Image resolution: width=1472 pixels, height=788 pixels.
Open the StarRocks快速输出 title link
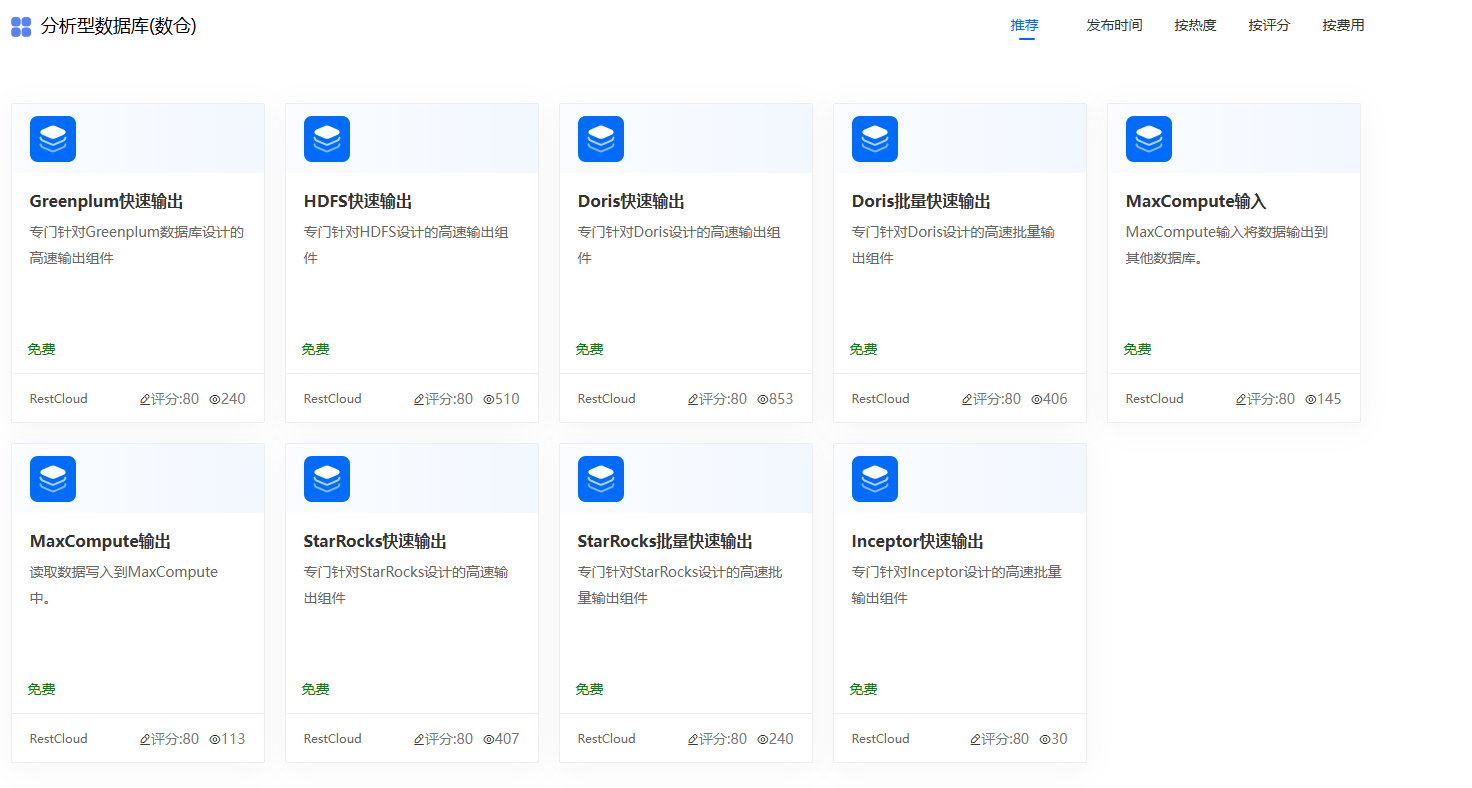375,541
